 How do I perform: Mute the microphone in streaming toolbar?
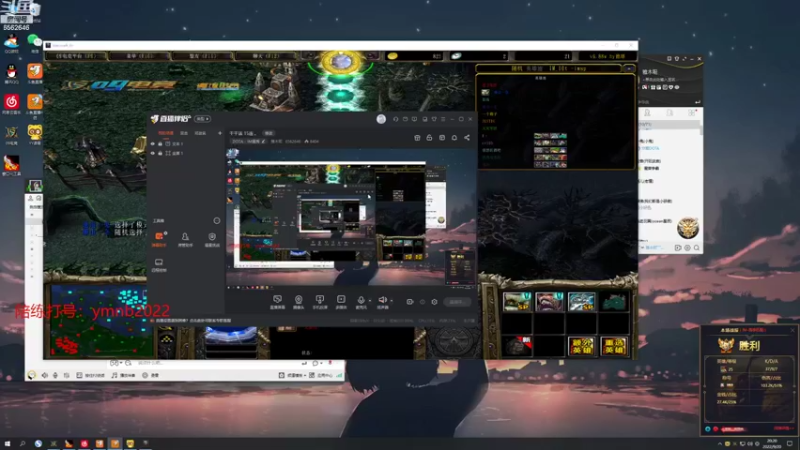tap(361, 301)
